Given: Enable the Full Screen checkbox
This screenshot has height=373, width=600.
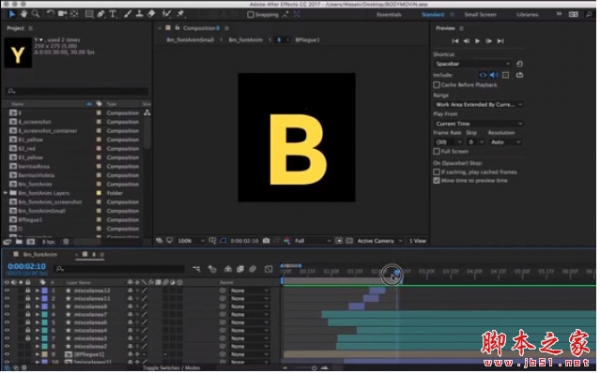Looking at the screenshot, I should 437,151.
